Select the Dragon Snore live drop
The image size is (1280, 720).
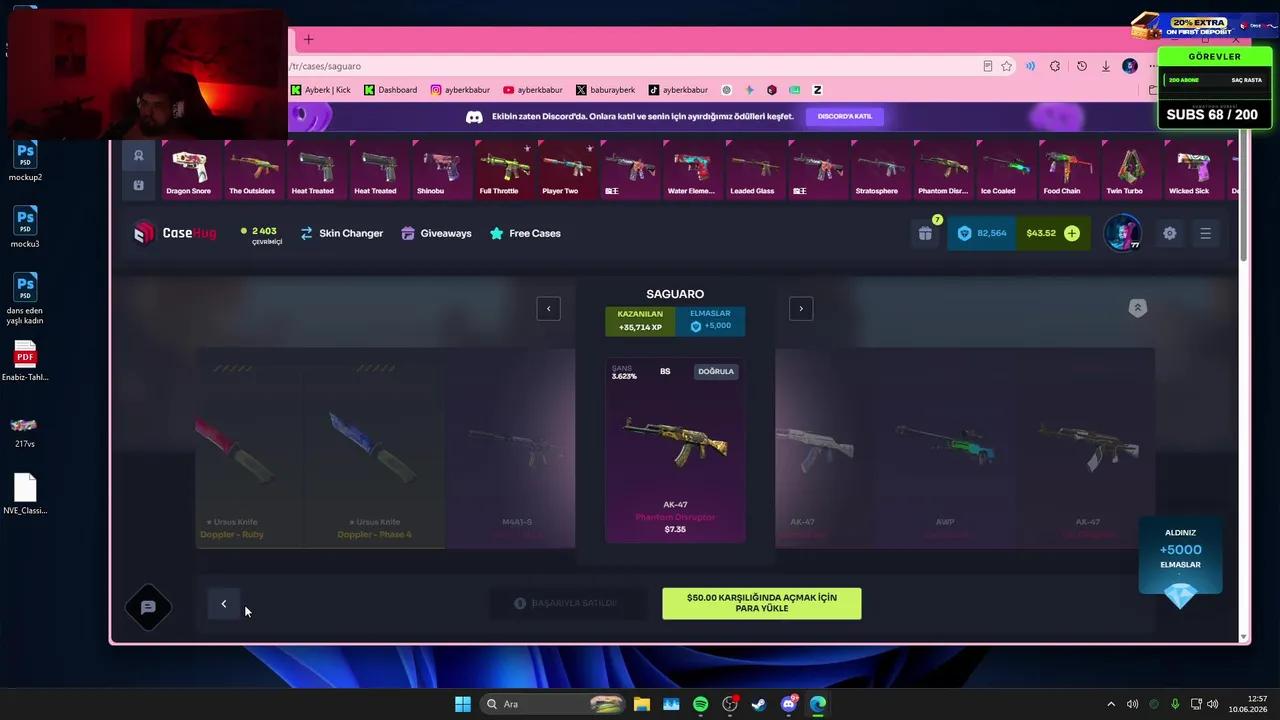pos(189,170)
